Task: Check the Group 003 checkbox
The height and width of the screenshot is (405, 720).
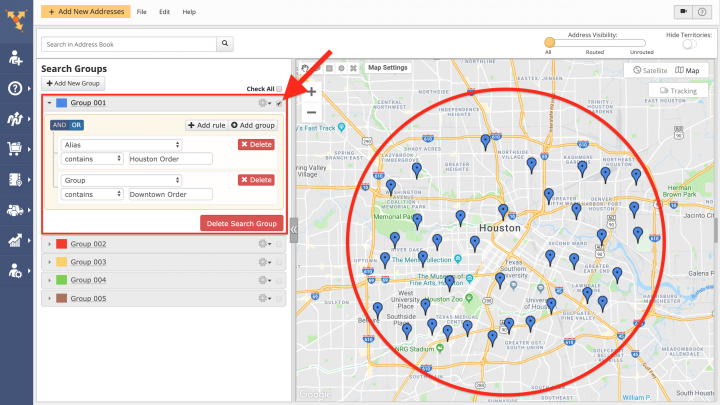Action: point(279,262)
